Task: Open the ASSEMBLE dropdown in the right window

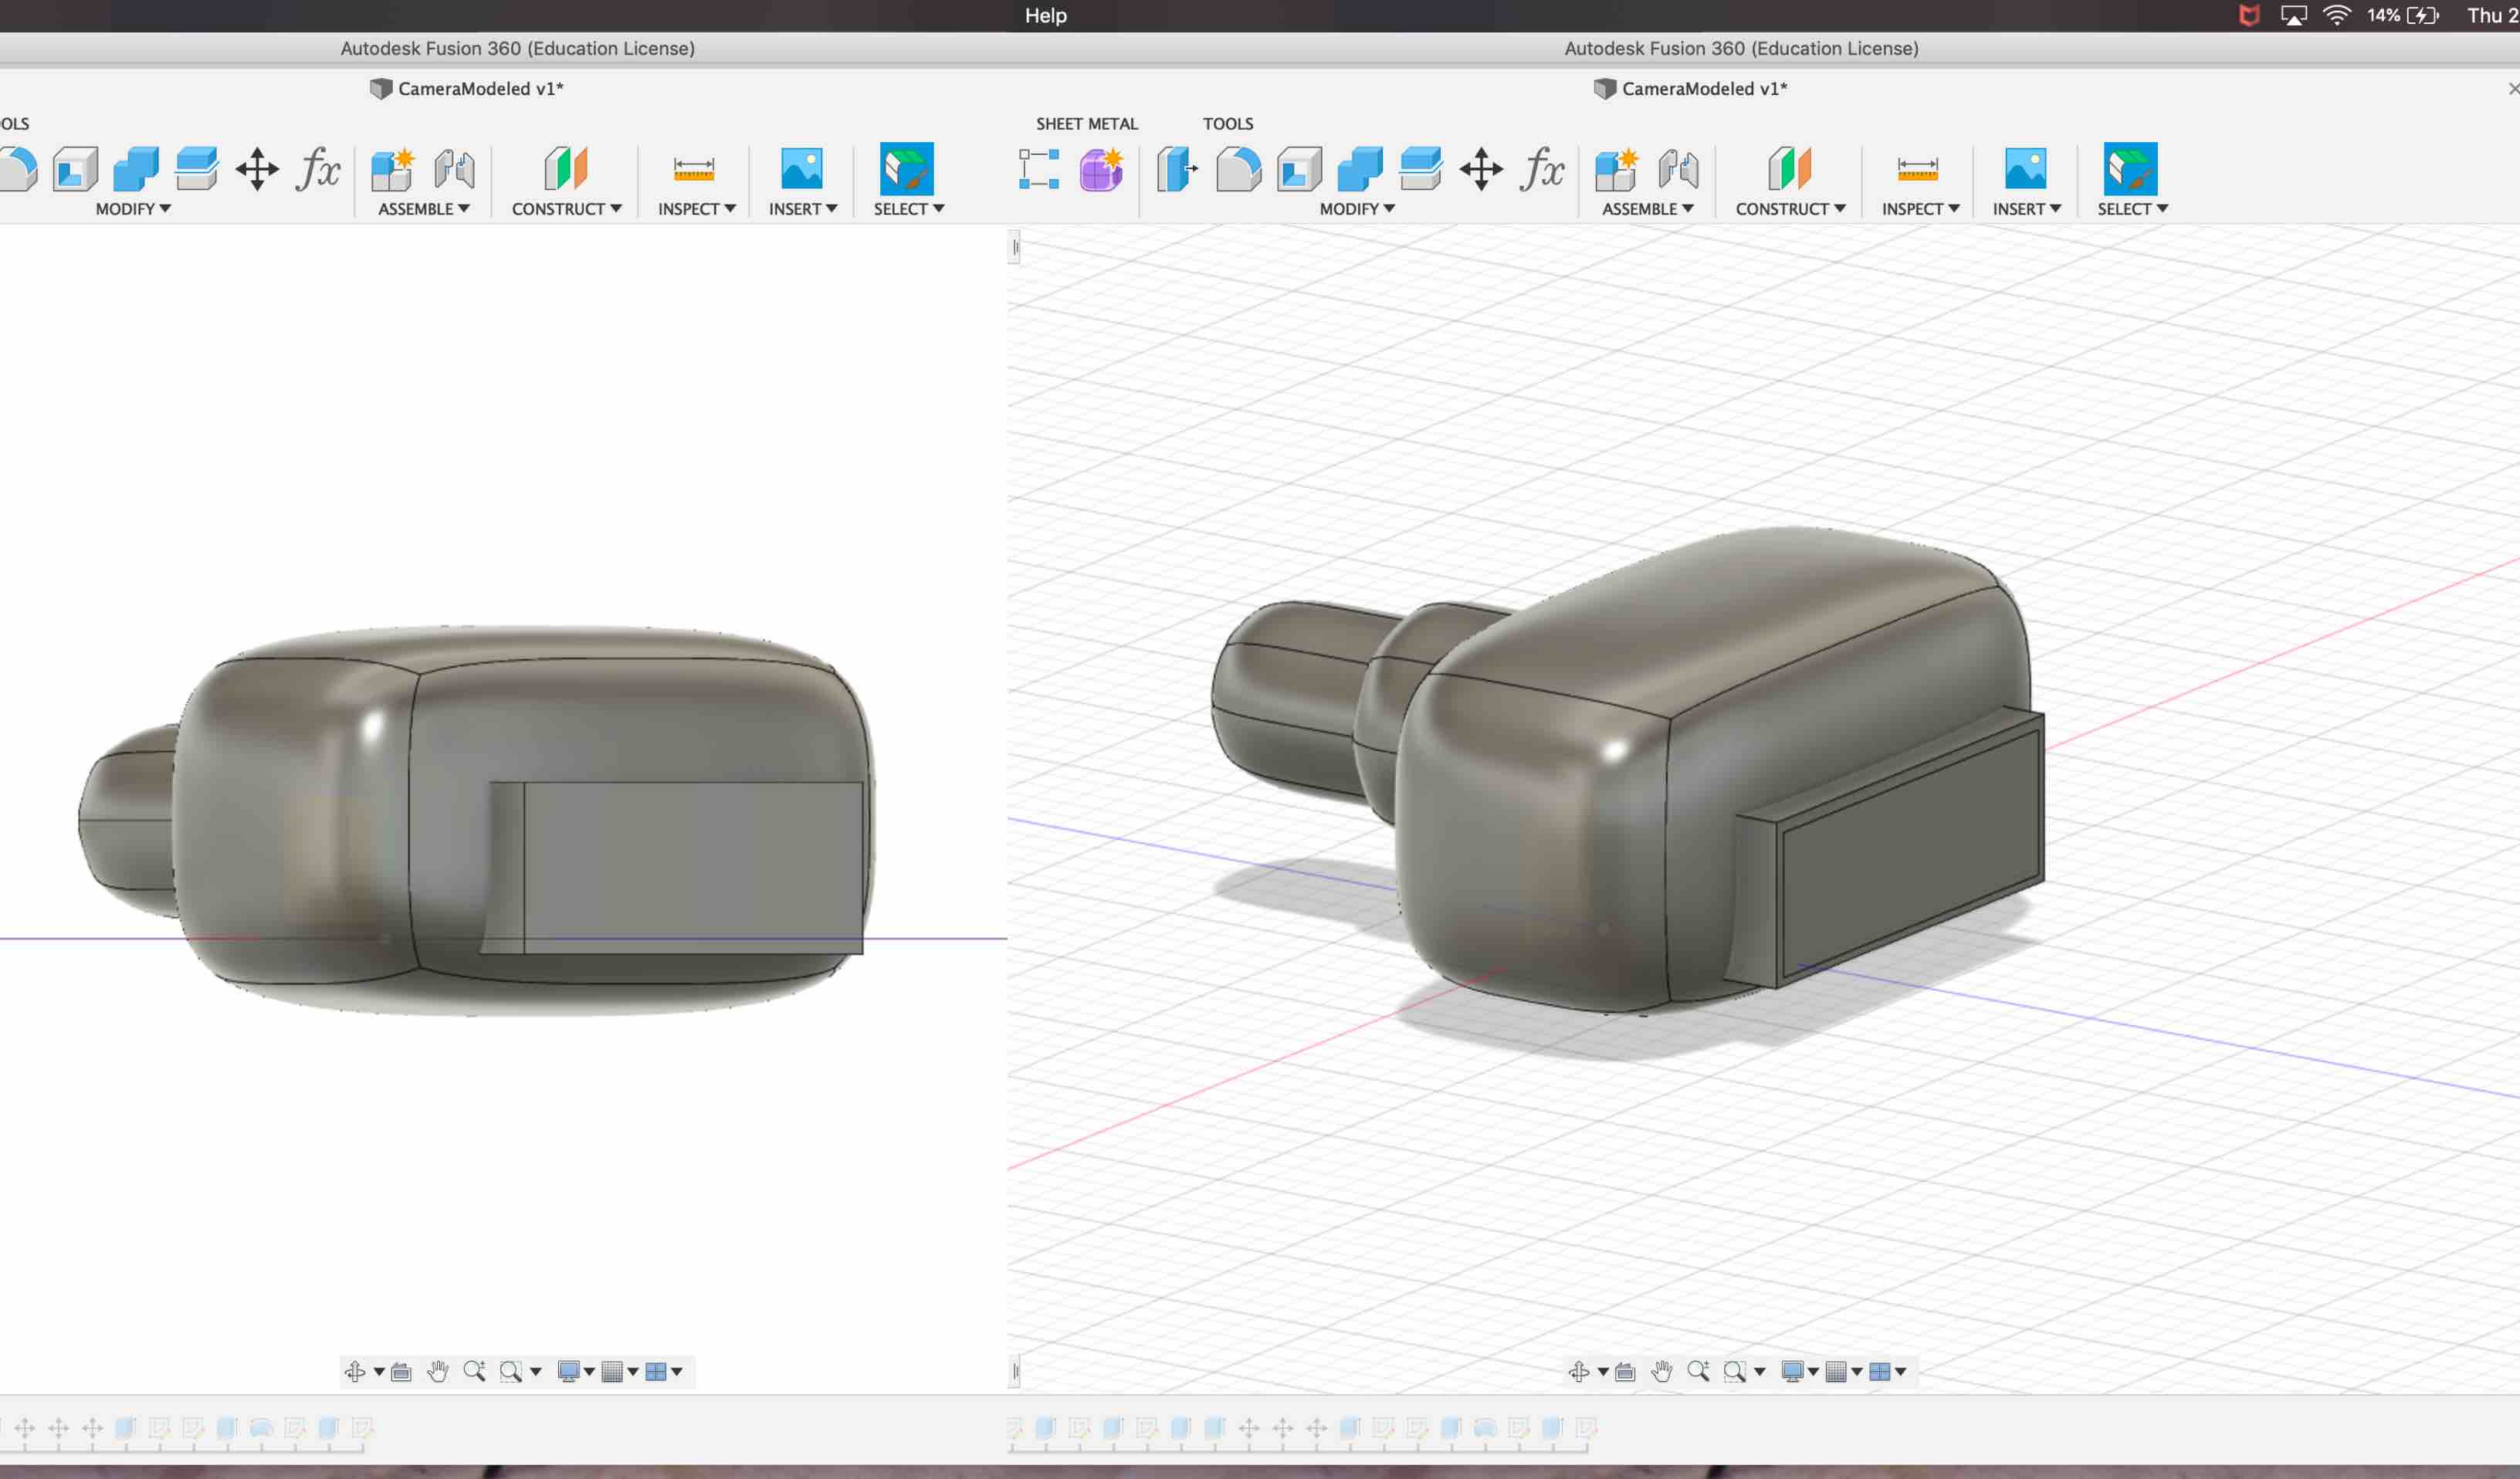Action: (1647, 209)
